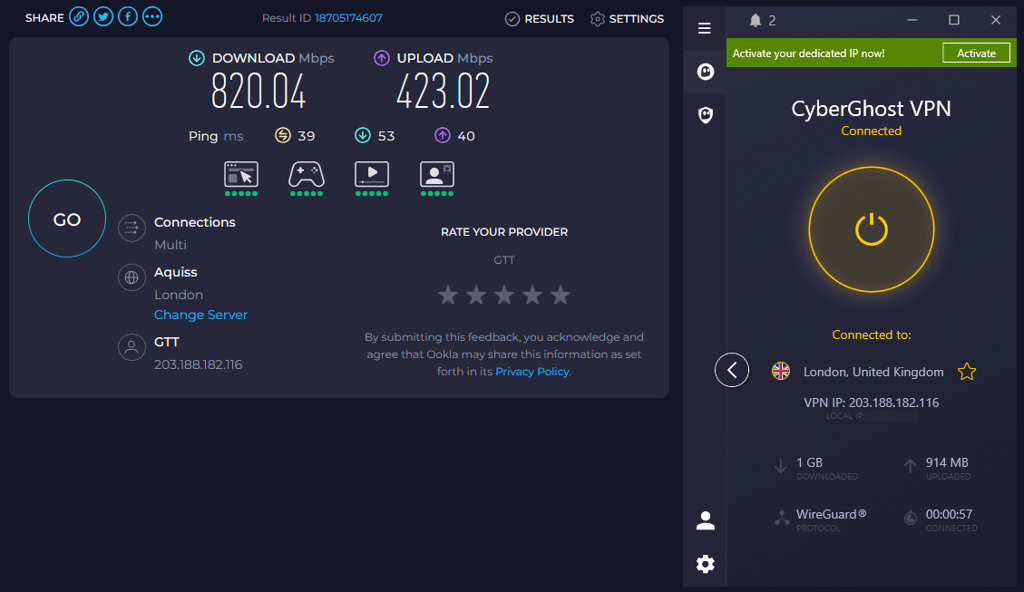Open Speedtest SETTINGS

click(627, 19)
